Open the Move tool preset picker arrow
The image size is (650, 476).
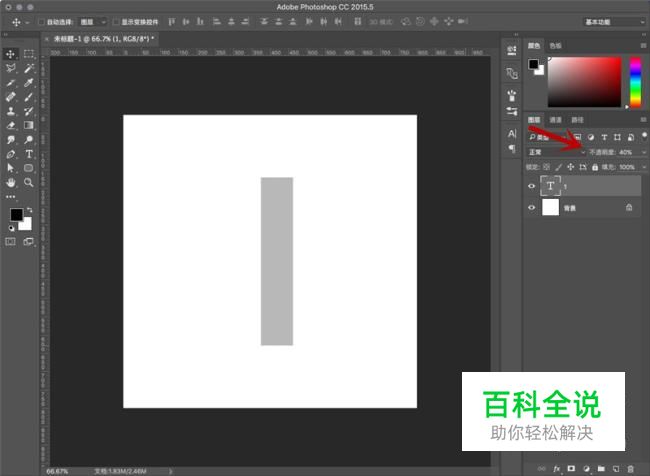(x=27, y=22)
